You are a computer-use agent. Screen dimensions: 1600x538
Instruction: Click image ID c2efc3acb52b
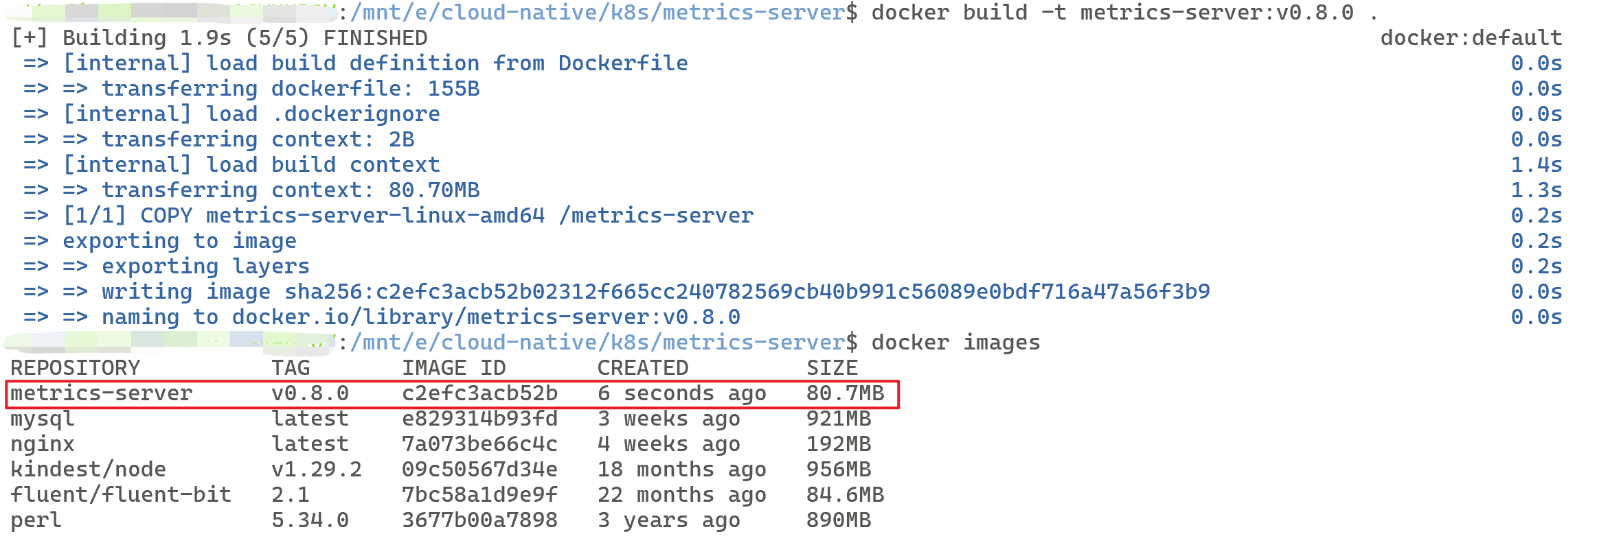point(480,394)
